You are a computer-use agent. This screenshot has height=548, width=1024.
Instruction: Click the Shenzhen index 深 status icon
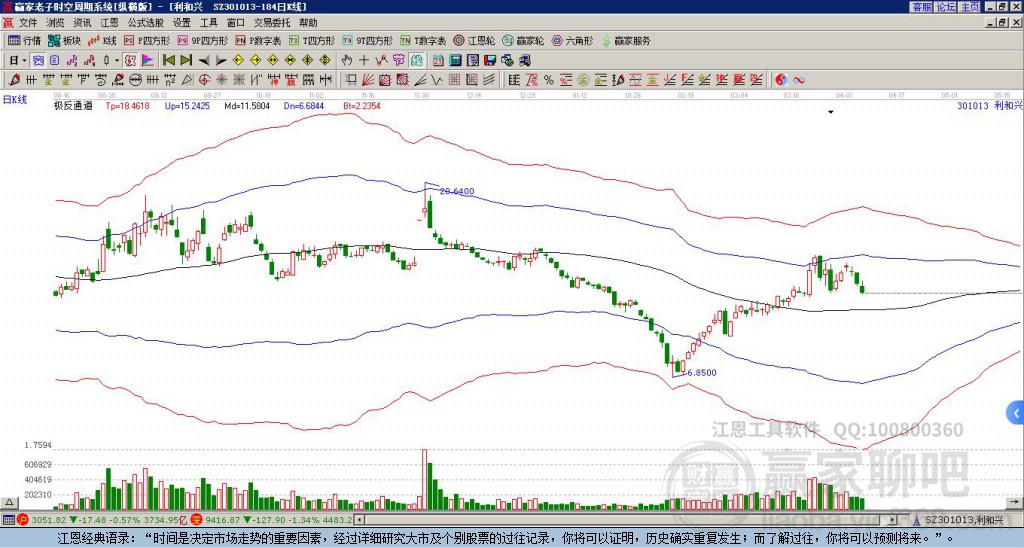[x=196, y=520]
